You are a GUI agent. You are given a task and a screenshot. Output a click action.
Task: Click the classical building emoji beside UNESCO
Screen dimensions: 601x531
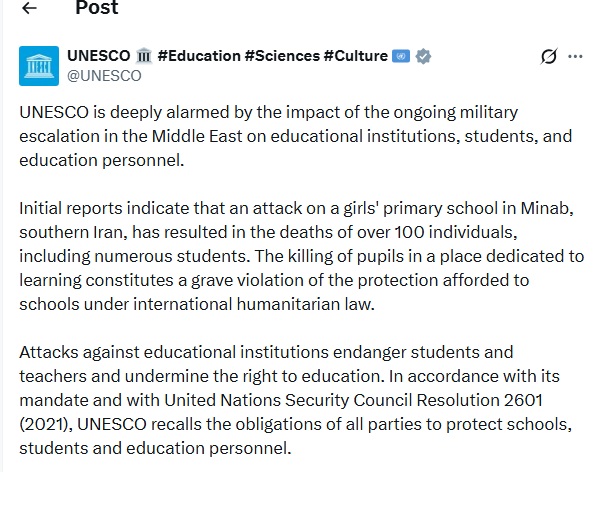144,56
